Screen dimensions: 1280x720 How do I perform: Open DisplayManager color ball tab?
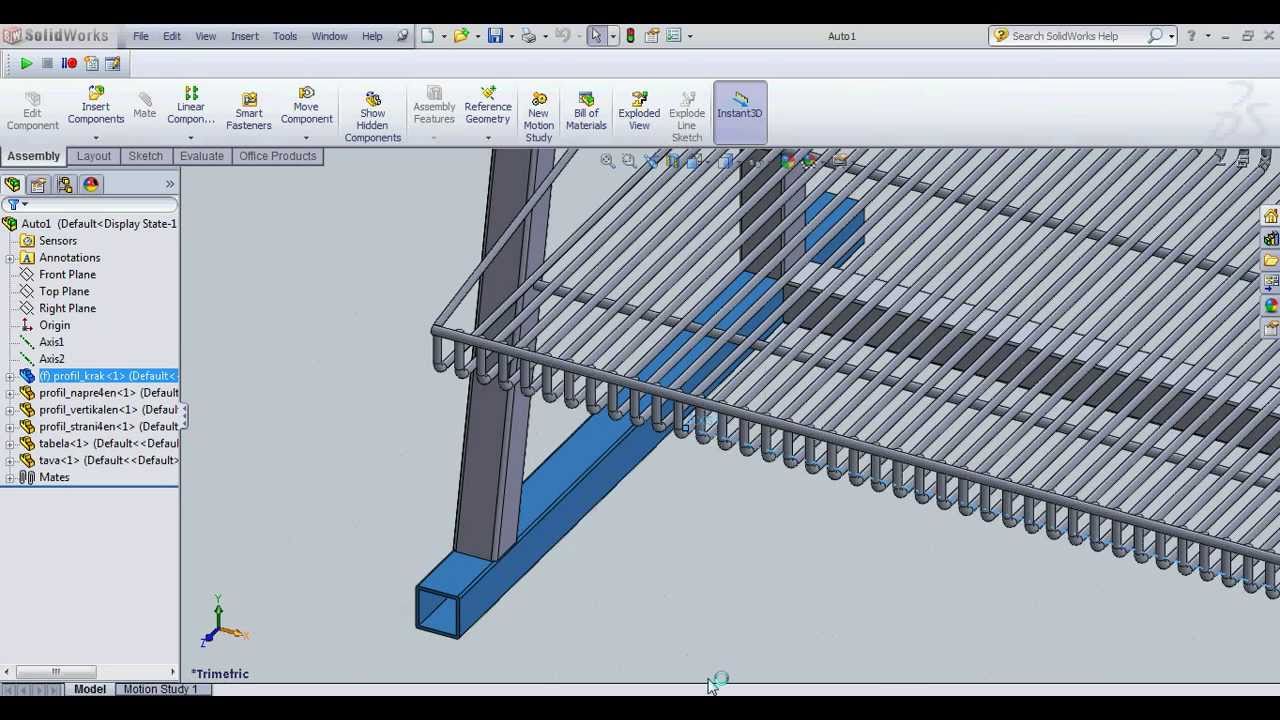(x=91, y=184)
